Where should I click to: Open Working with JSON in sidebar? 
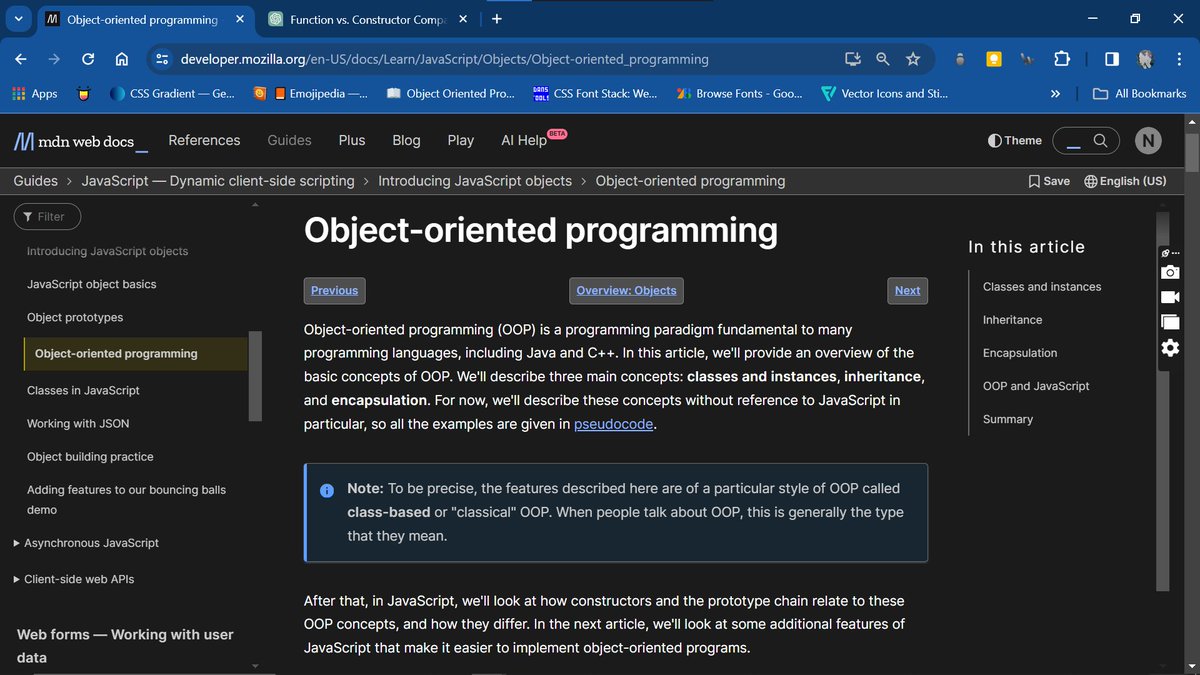click(78, 423)
